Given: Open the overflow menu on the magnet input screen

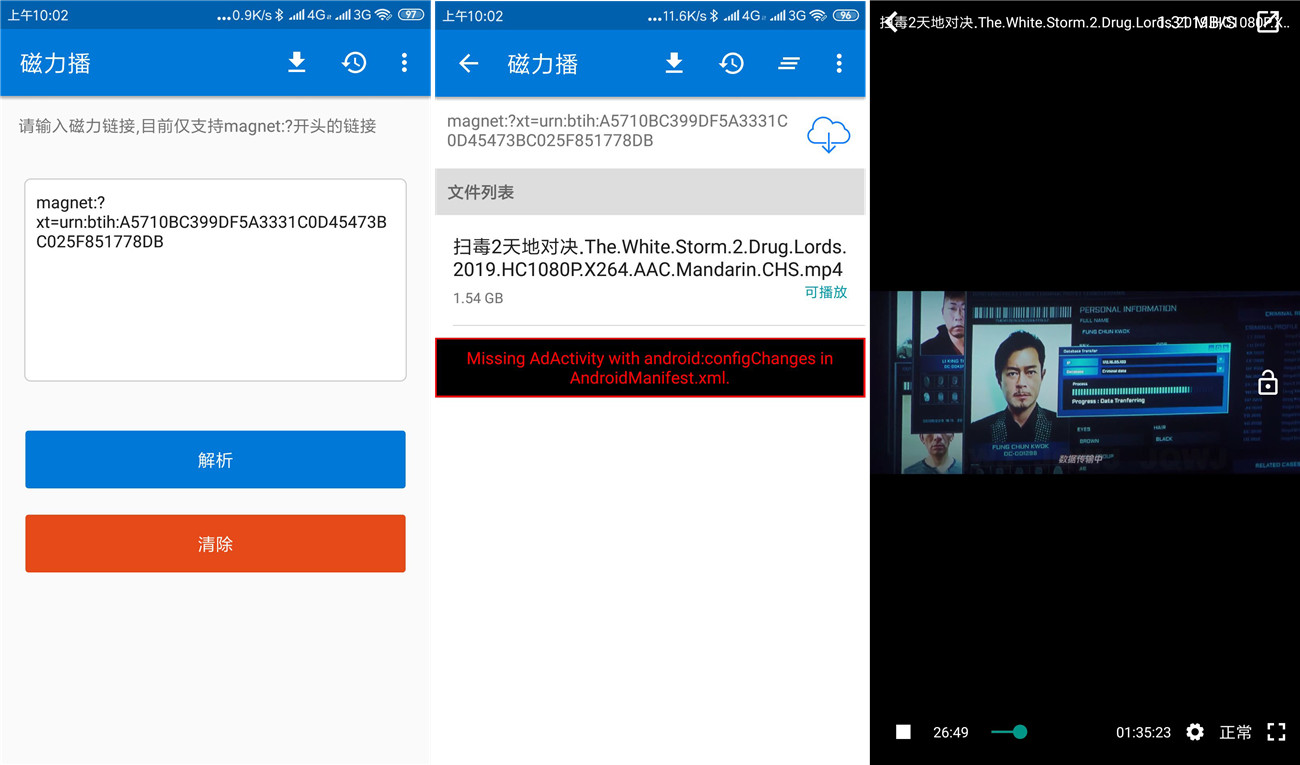Looking at the screenshot, I should 404,63.
